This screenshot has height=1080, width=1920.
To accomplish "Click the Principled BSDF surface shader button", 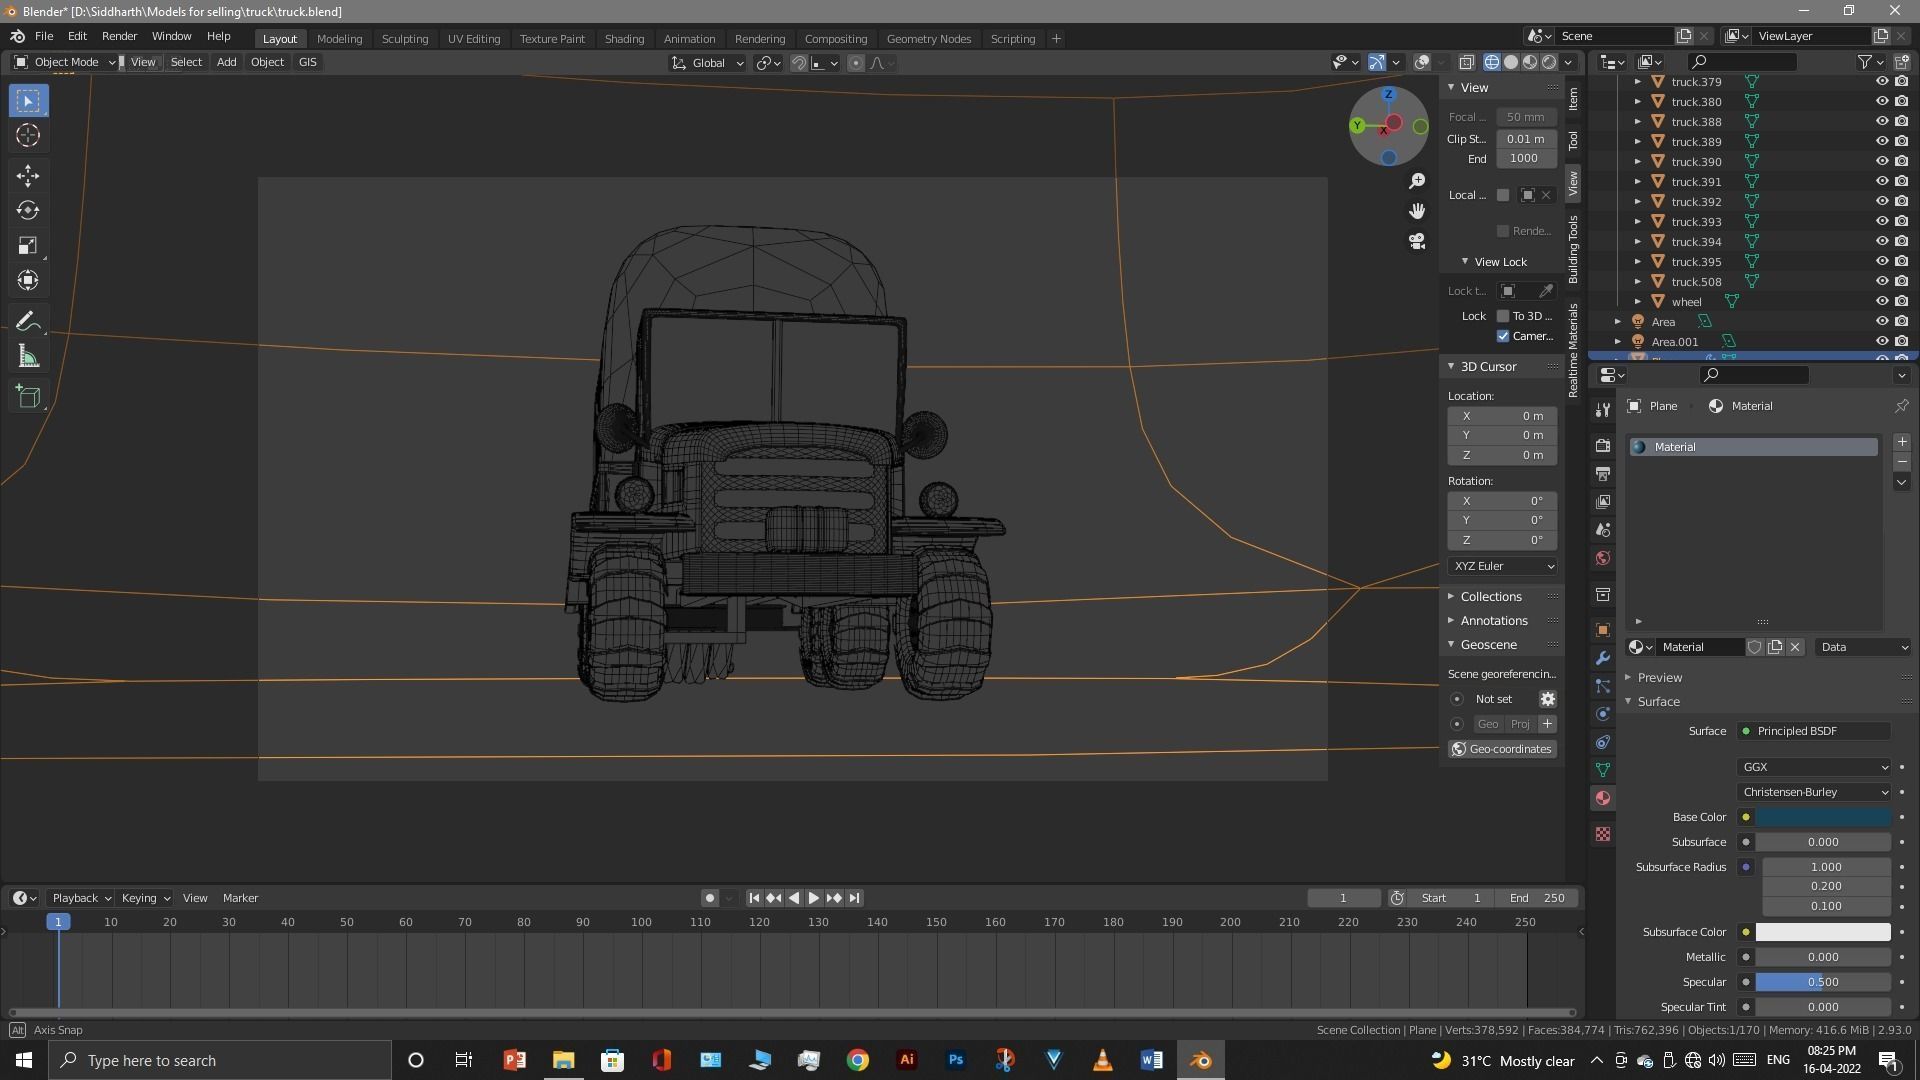I will tap(1814, 731).
